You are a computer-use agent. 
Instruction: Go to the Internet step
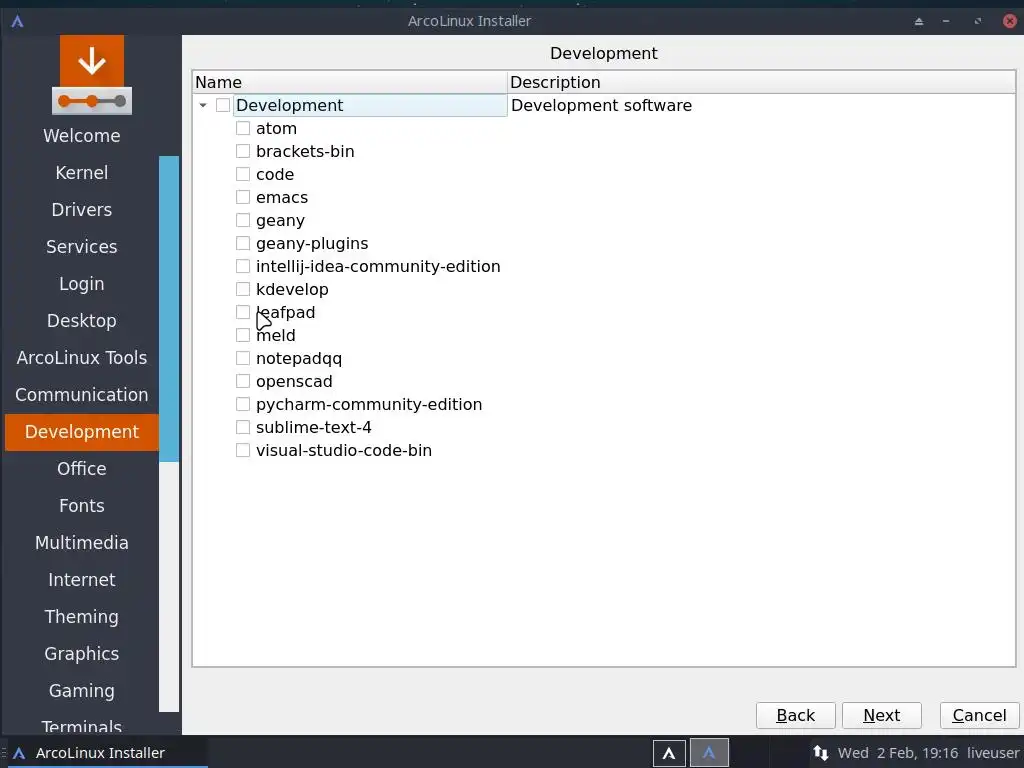coord(82,580)
